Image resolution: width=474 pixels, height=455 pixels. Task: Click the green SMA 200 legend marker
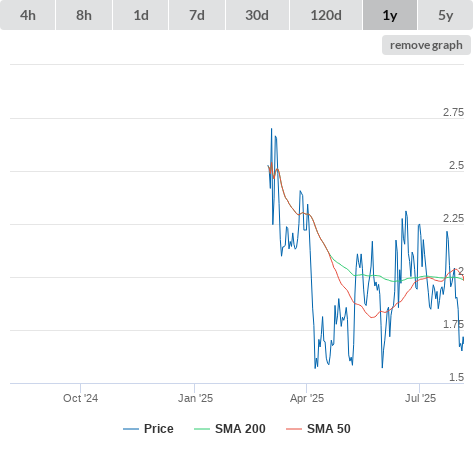(x=202, y=429)
